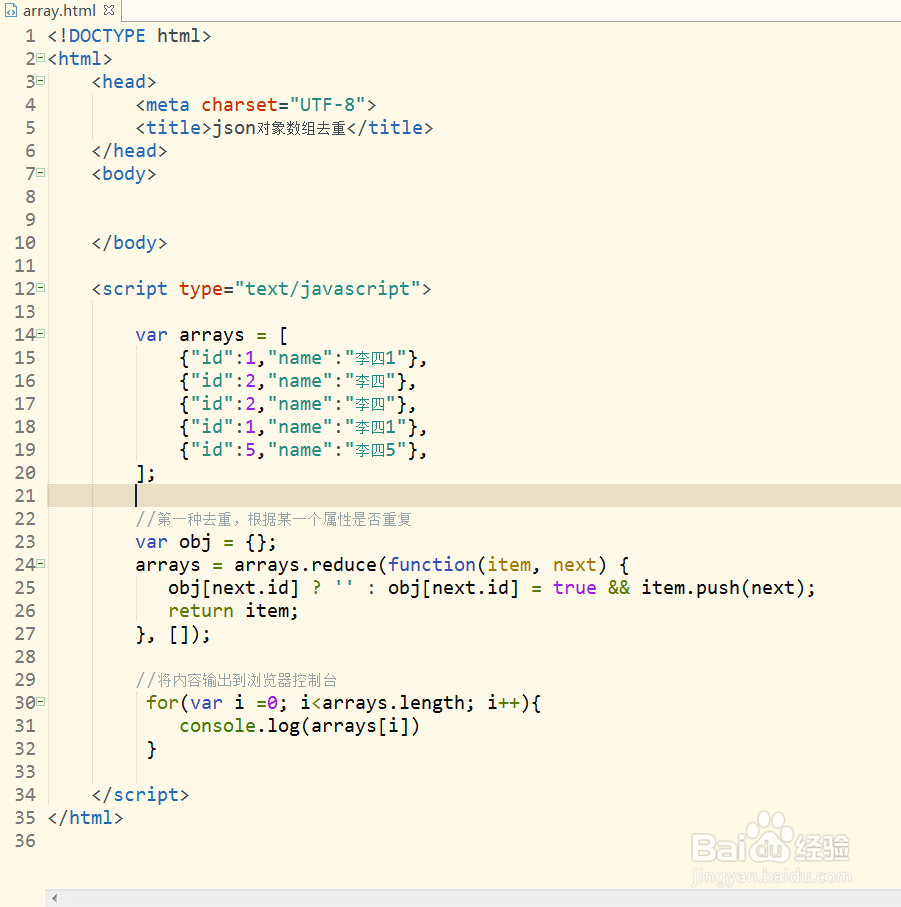The width and height of the screenshot is (901, 907).
Task: Collapse the script fold at line 12
Action: click(40, 287)
